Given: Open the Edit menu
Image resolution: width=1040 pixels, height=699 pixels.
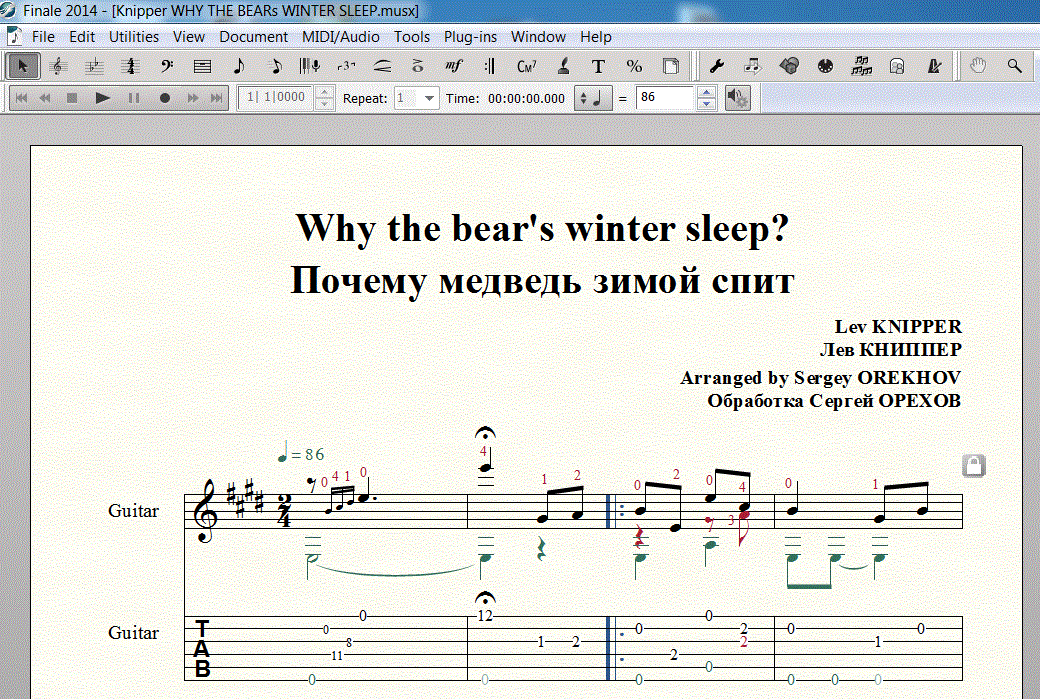Looking at the screenshot, I should [82, 37].
